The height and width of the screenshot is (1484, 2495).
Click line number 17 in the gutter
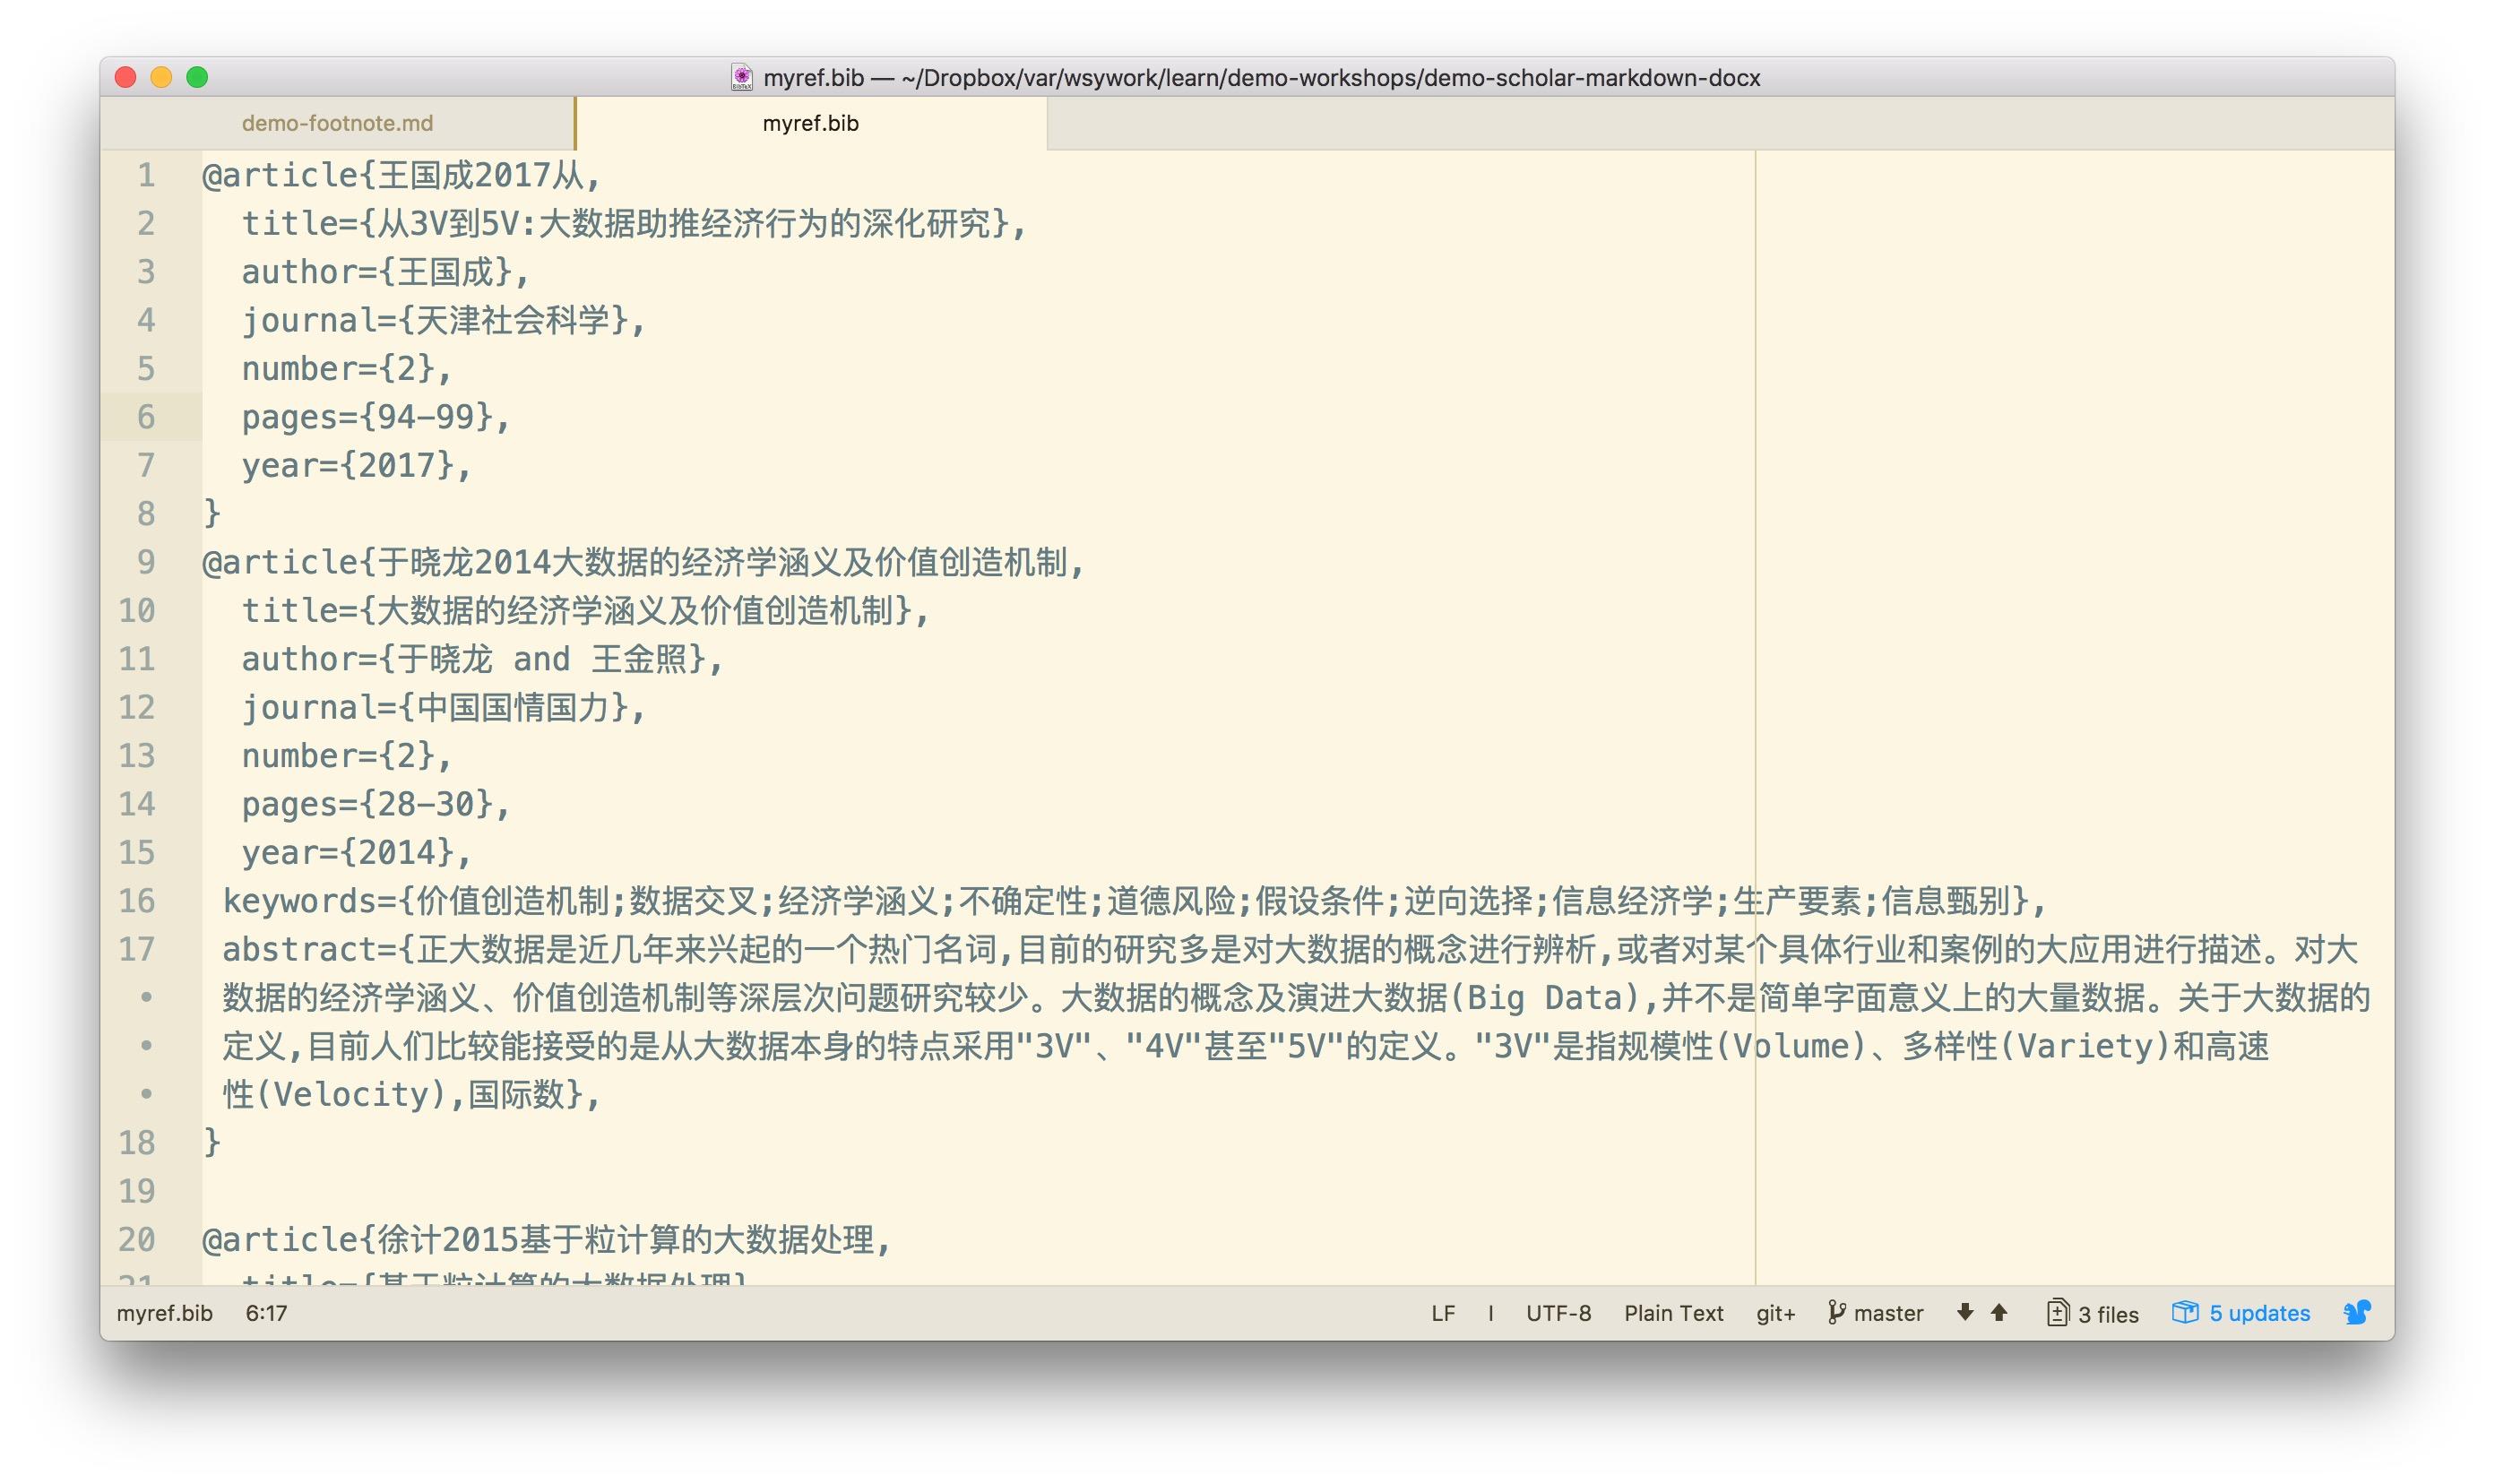pyautogui.click(x=137, y=949)
